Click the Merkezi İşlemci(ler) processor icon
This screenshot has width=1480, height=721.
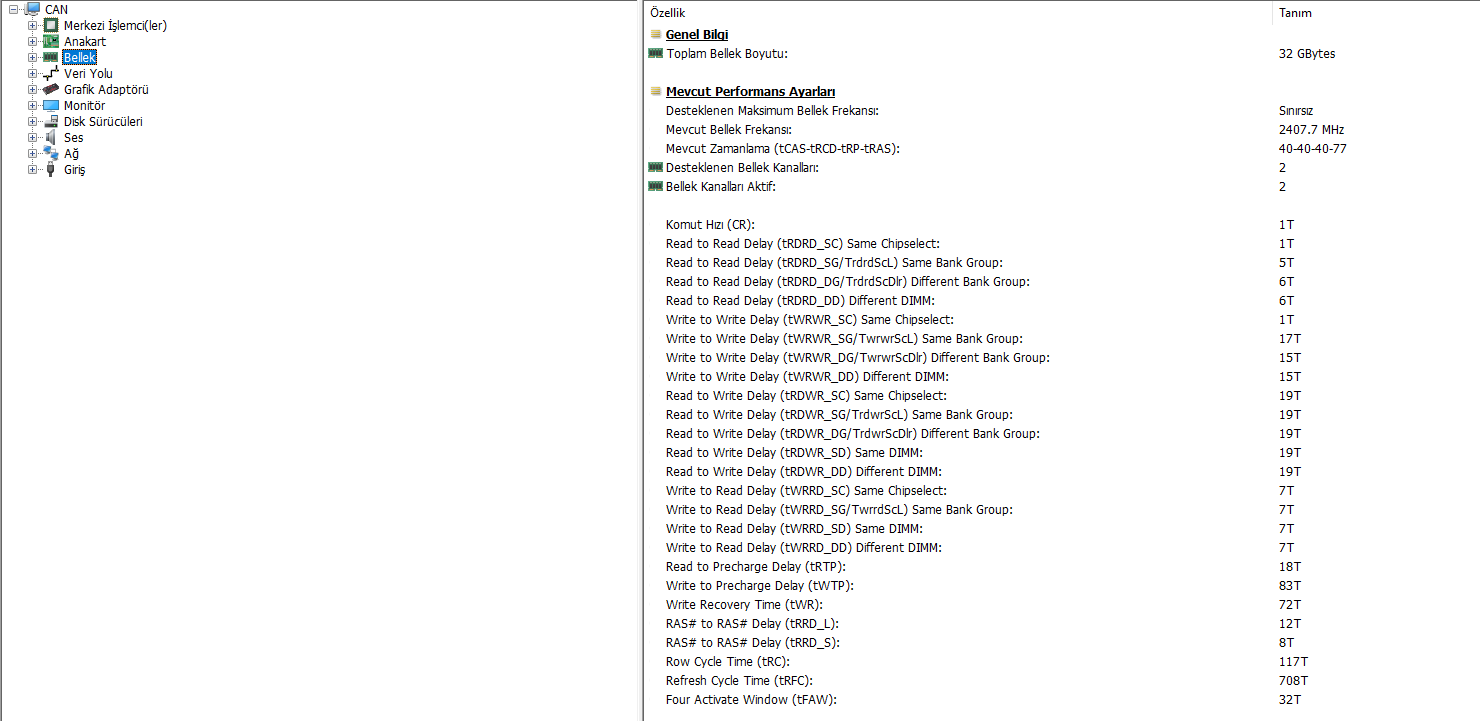click(x=51, y=25)
